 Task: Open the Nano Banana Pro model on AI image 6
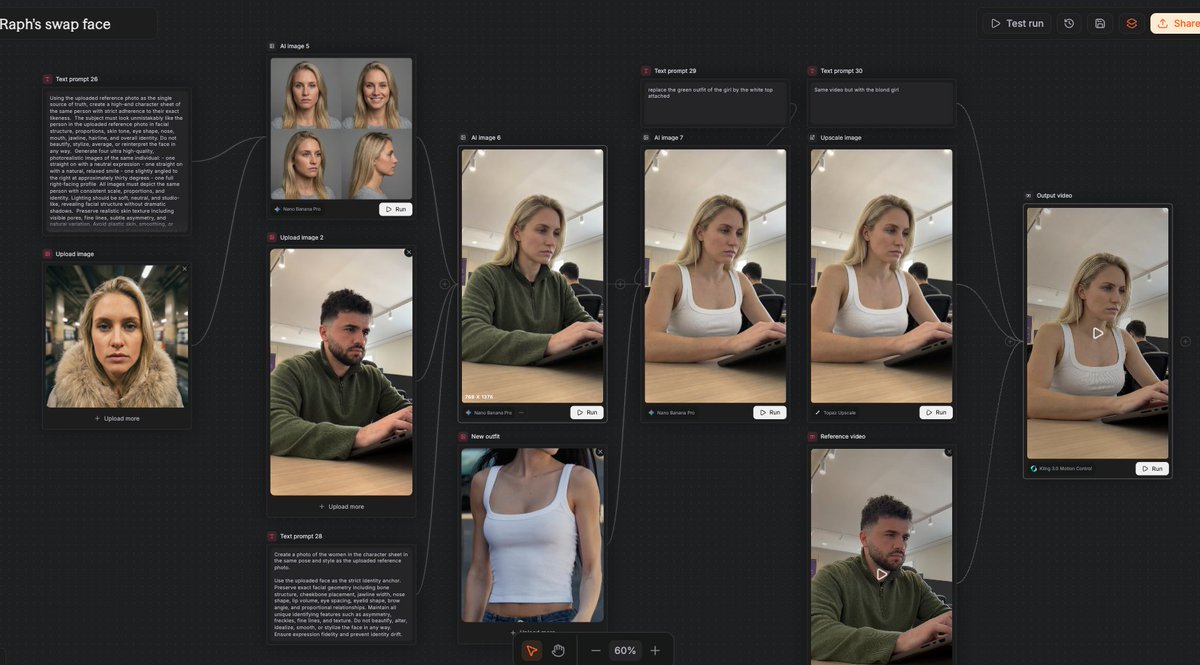pos(488,412)
